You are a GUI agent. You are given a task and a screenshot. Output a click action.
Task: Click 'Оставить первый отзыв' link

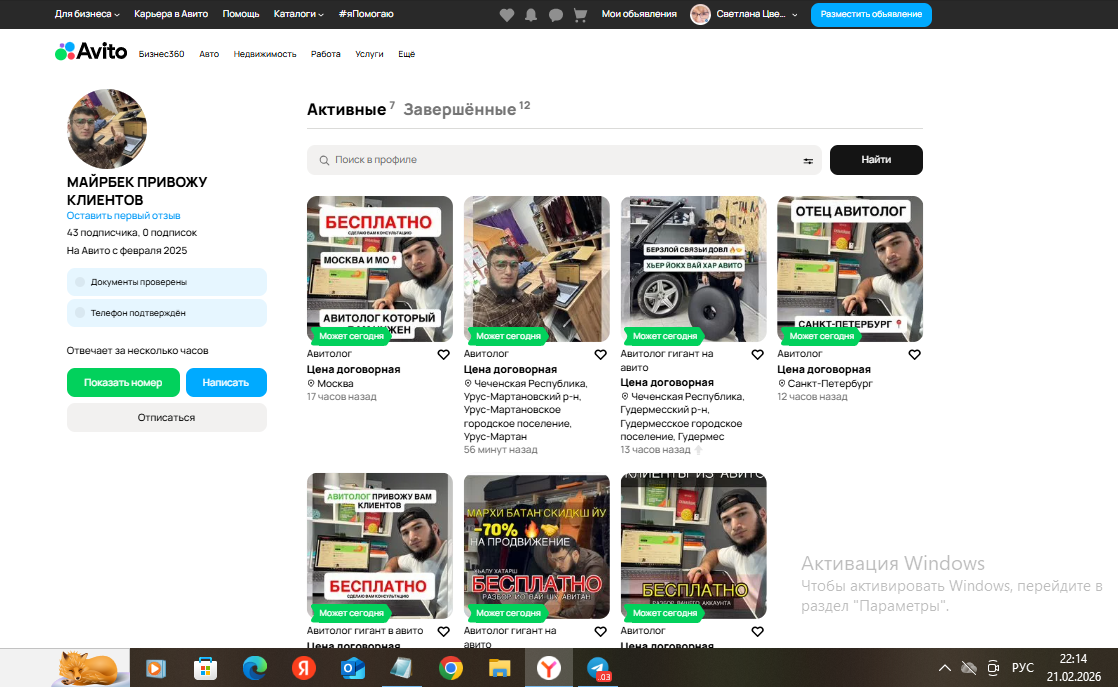click(123, 215)
